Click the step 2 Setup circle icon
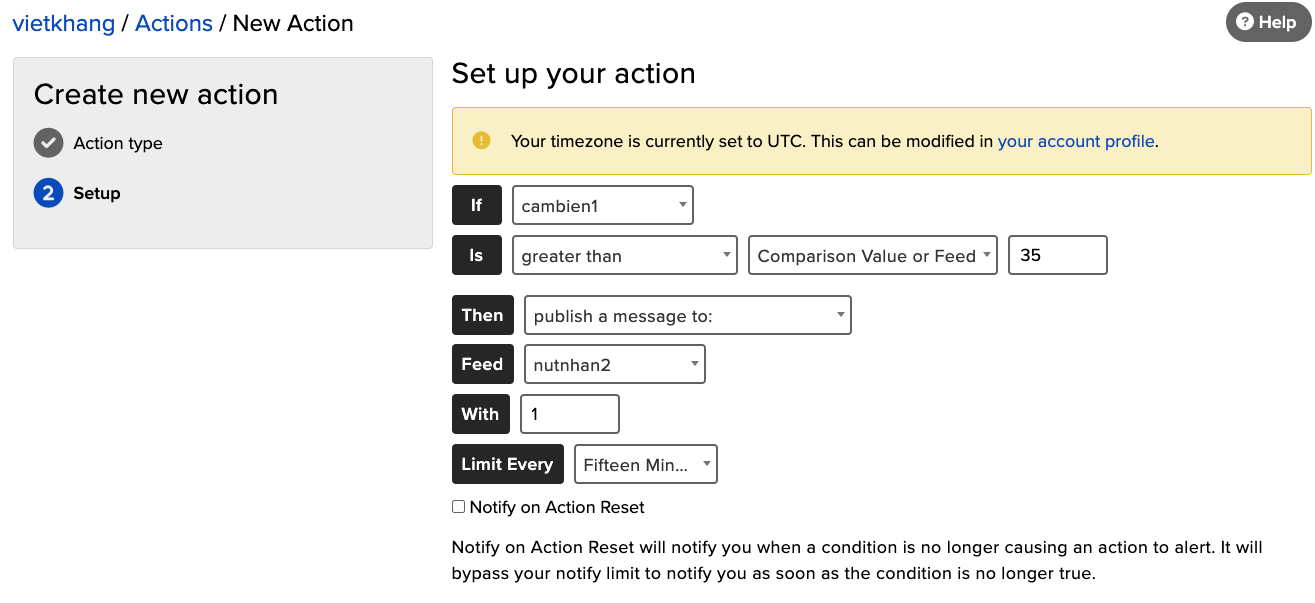Screen dimensions: 1315x603 click(x=48, y=193)
